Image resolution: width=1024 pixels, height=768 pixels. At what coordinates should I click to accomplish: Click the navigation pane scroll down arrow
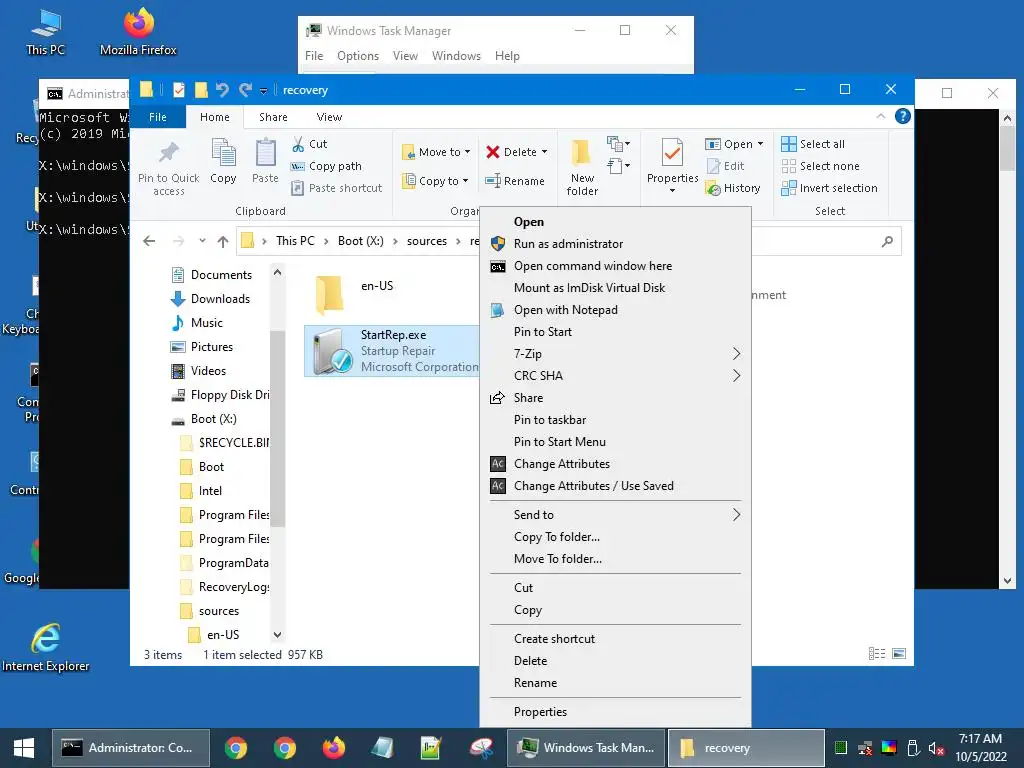(278, 635)
